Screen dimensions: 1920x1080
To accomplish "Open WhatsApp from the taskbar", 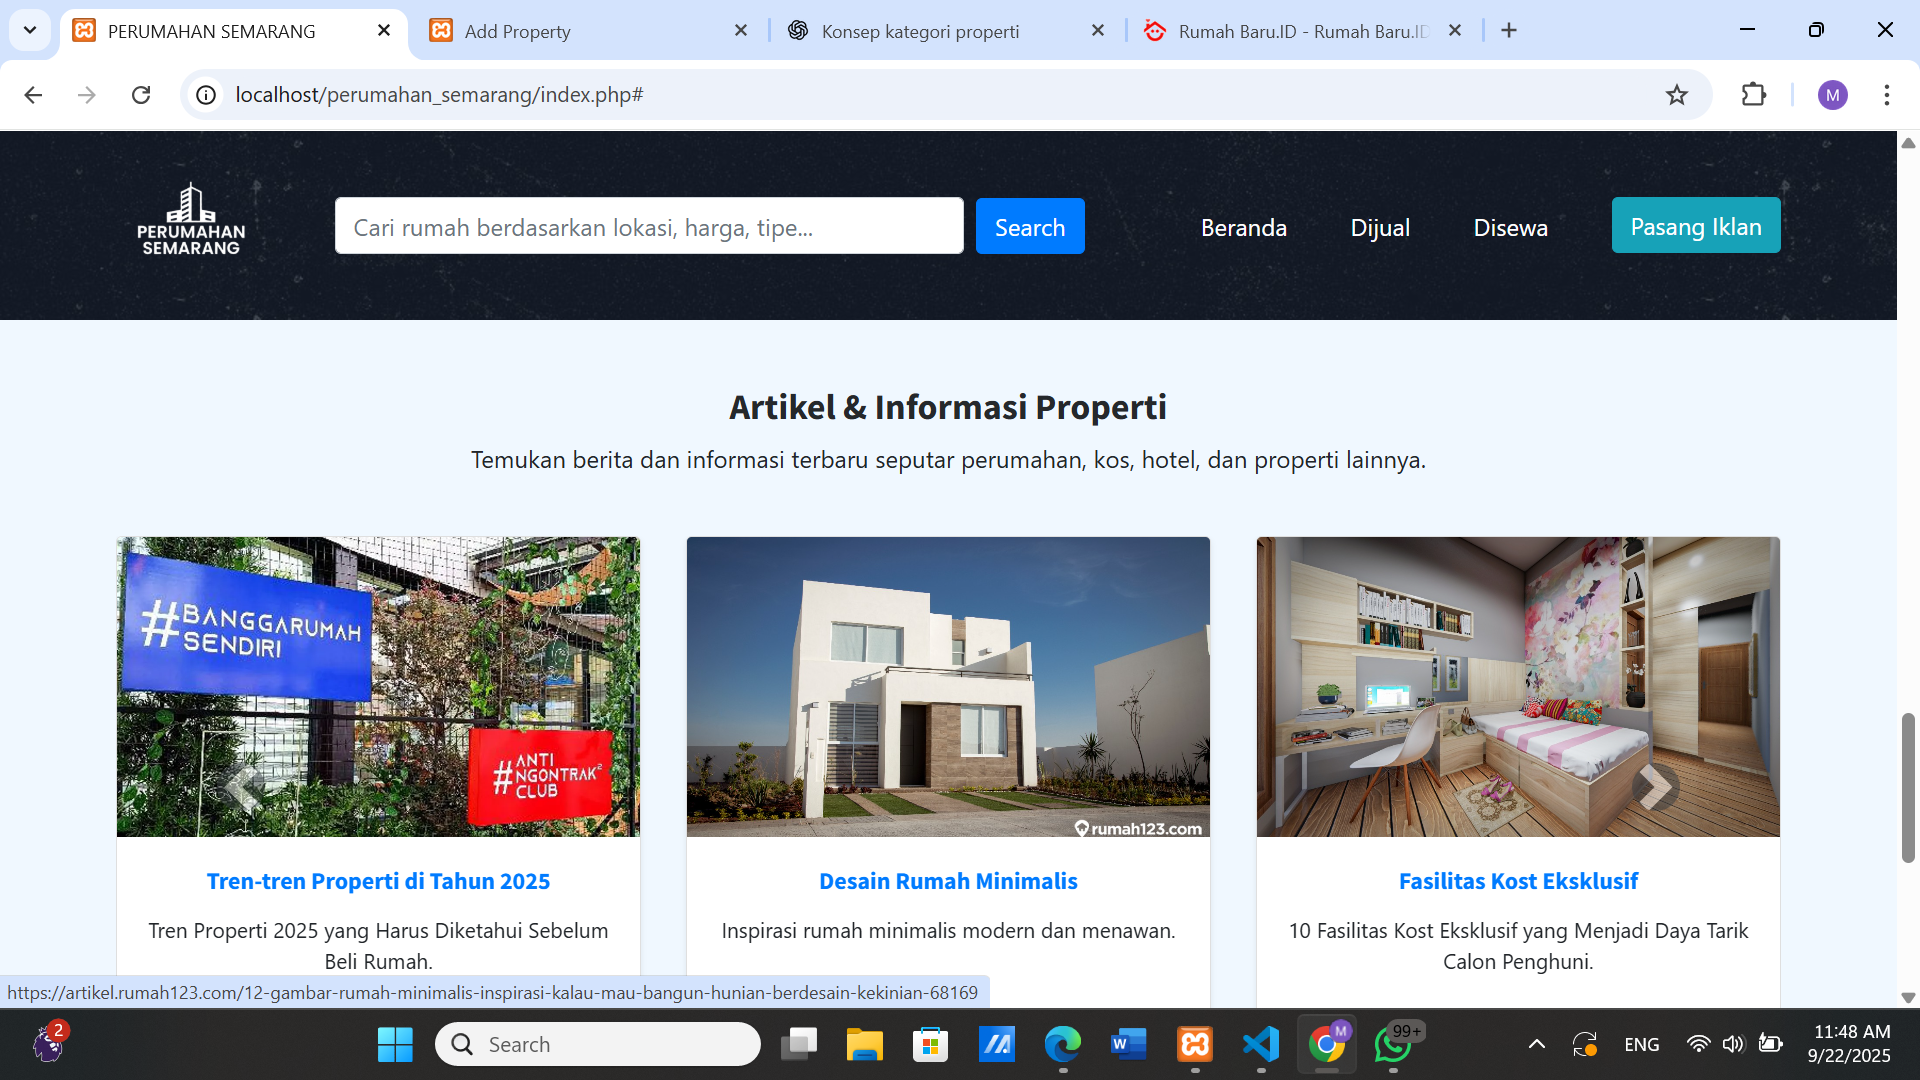I will tap(1394, 1043).
